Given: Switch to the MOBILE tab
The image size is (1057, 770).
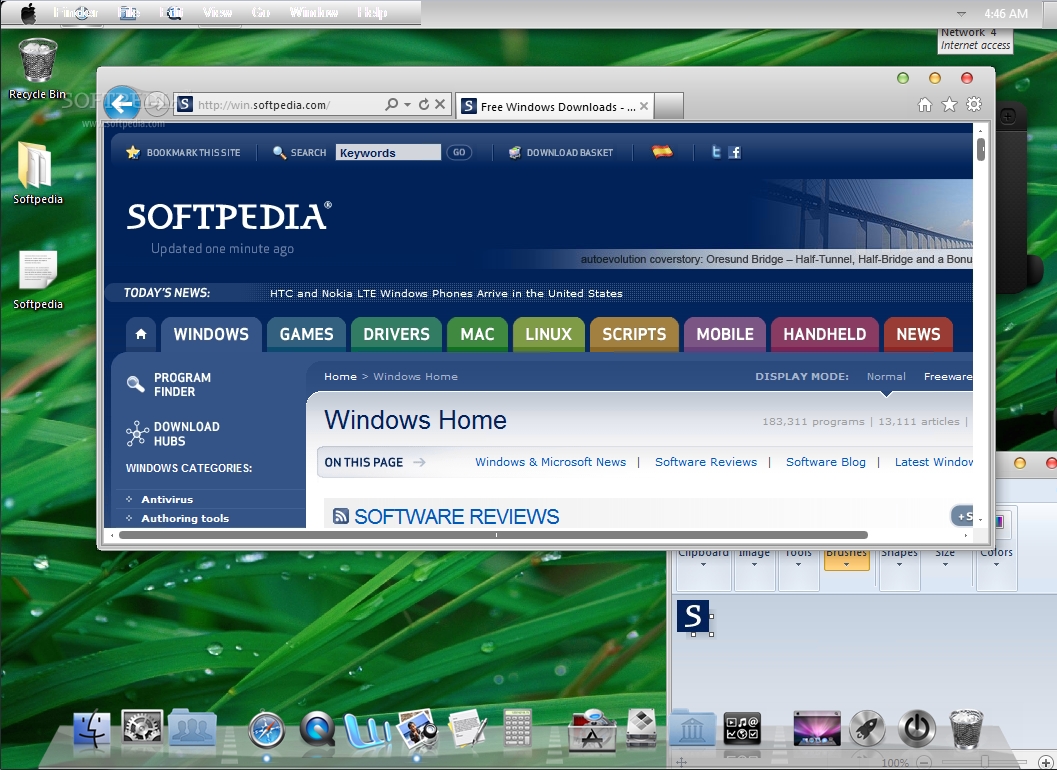Looking at the screenshot, I should click(x=725, y=334).
